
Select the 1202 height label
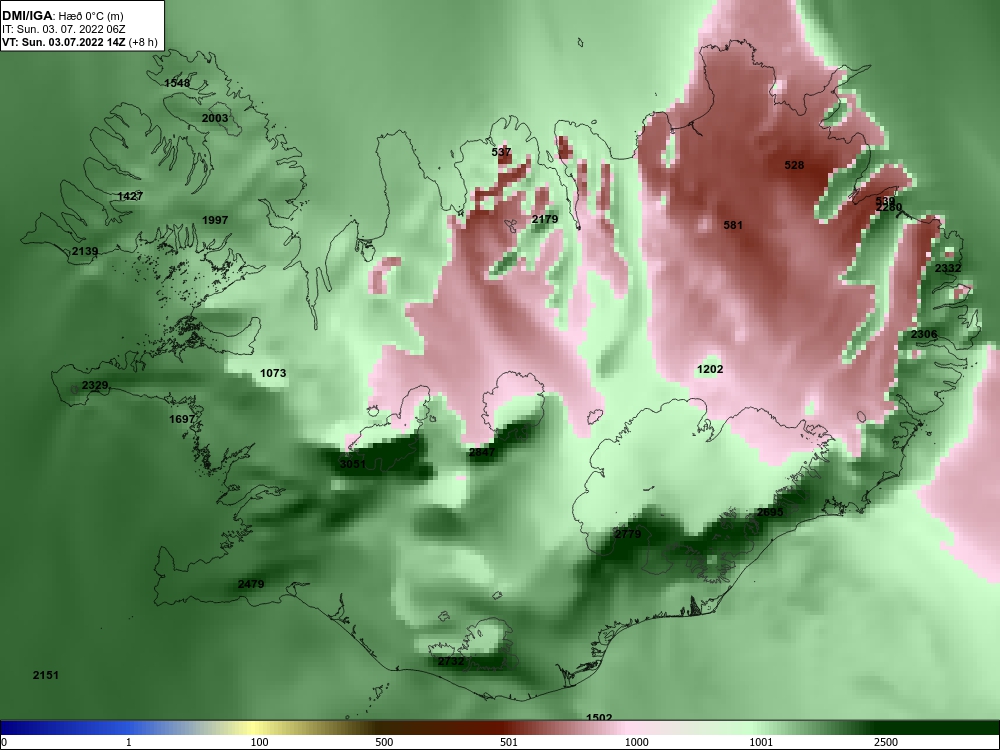click(710, 369)
